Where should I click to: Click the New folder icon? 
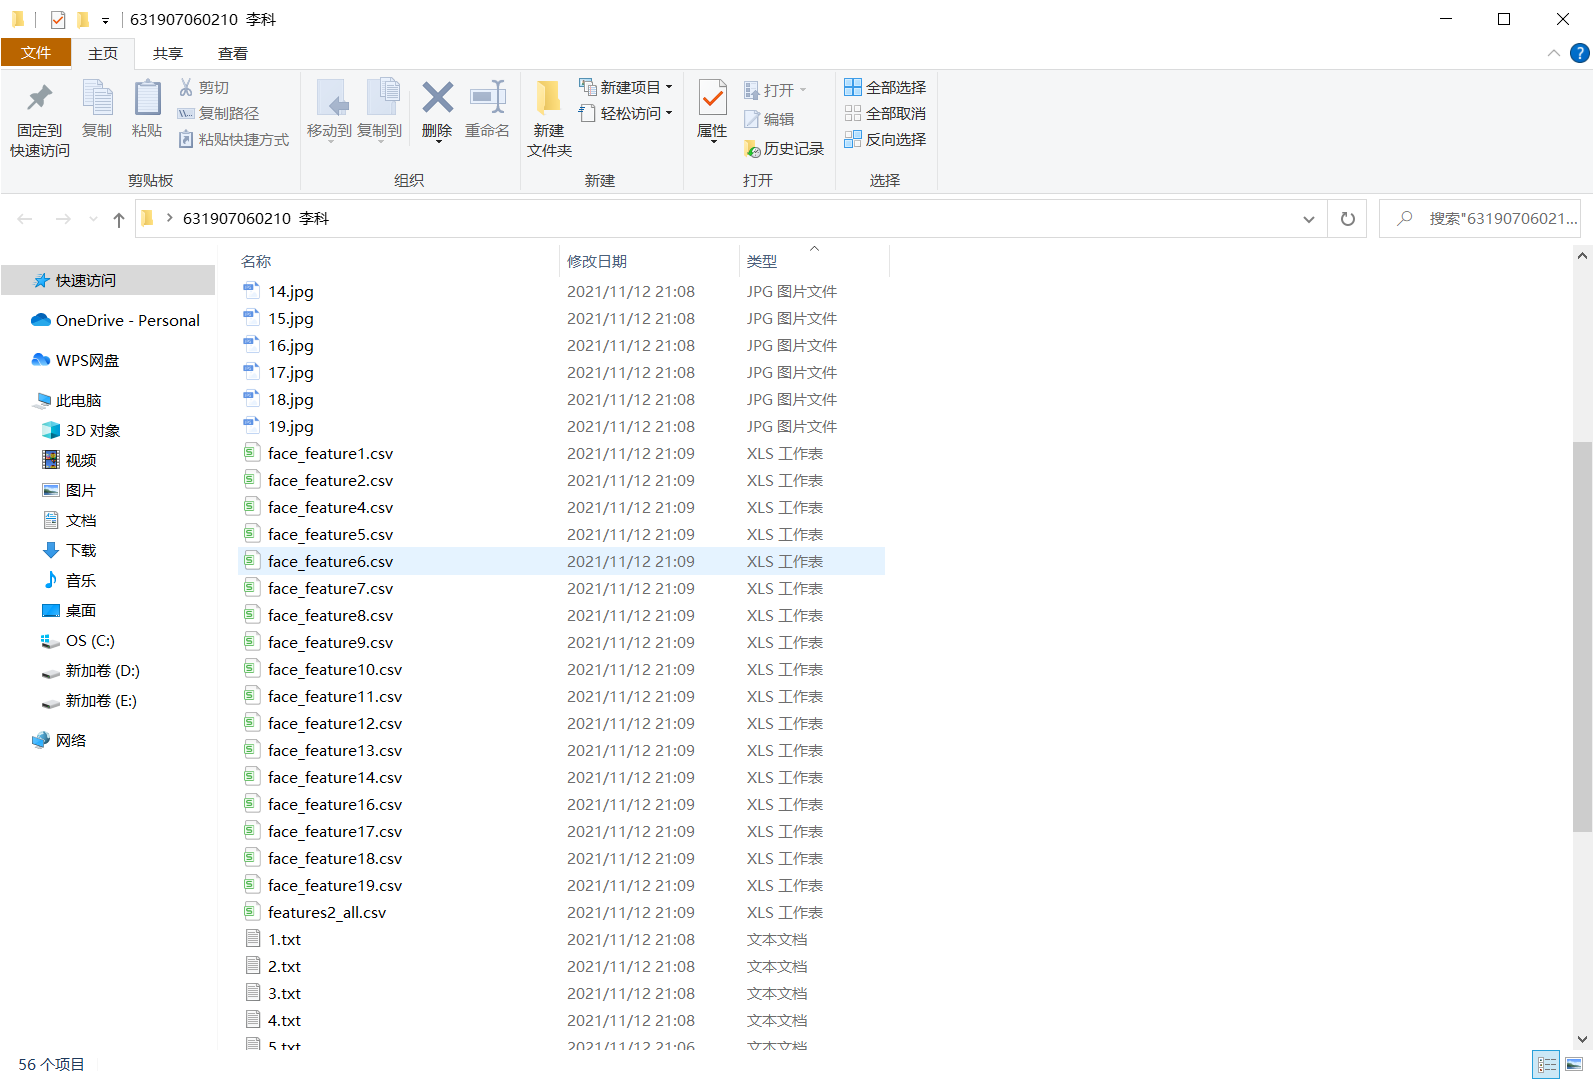[548, 98]
